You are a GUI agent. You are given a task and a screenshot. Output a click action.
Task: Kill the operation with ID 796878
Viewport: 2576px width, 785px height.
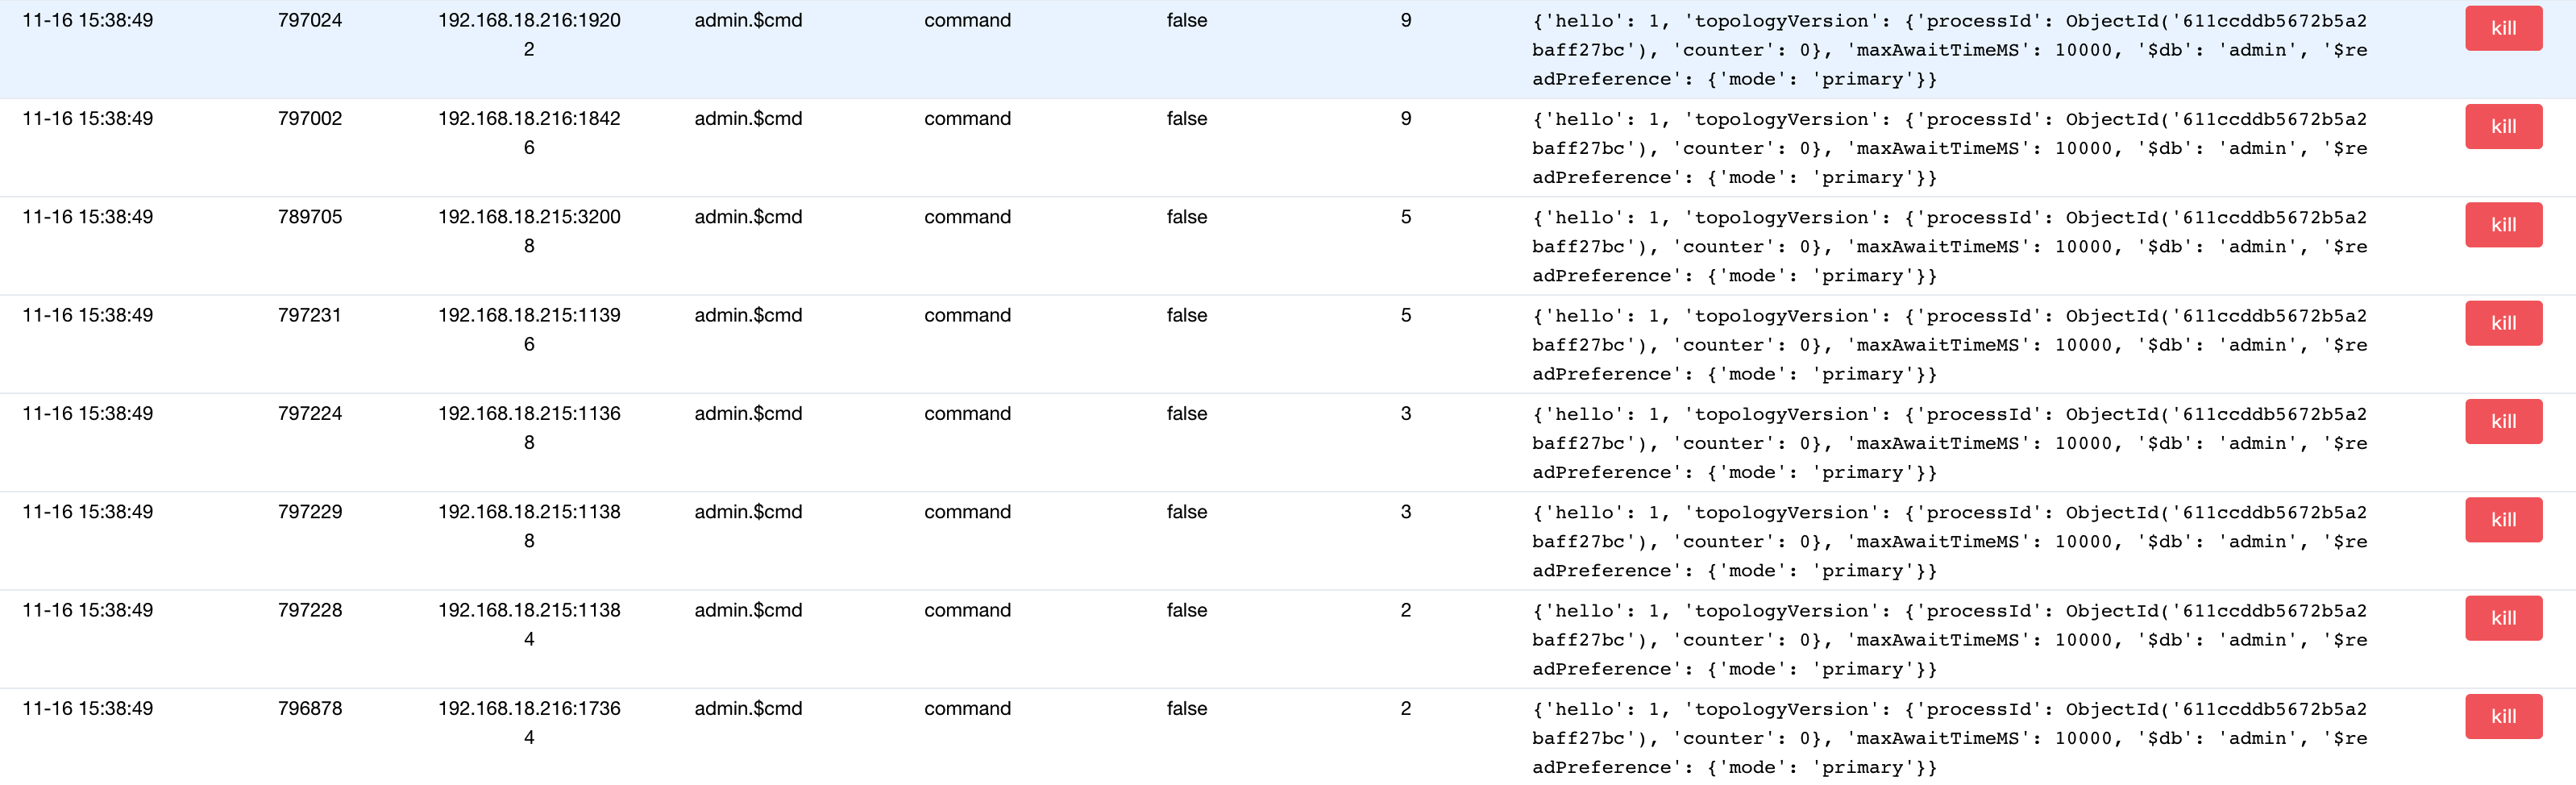(x=2502, y=716)
